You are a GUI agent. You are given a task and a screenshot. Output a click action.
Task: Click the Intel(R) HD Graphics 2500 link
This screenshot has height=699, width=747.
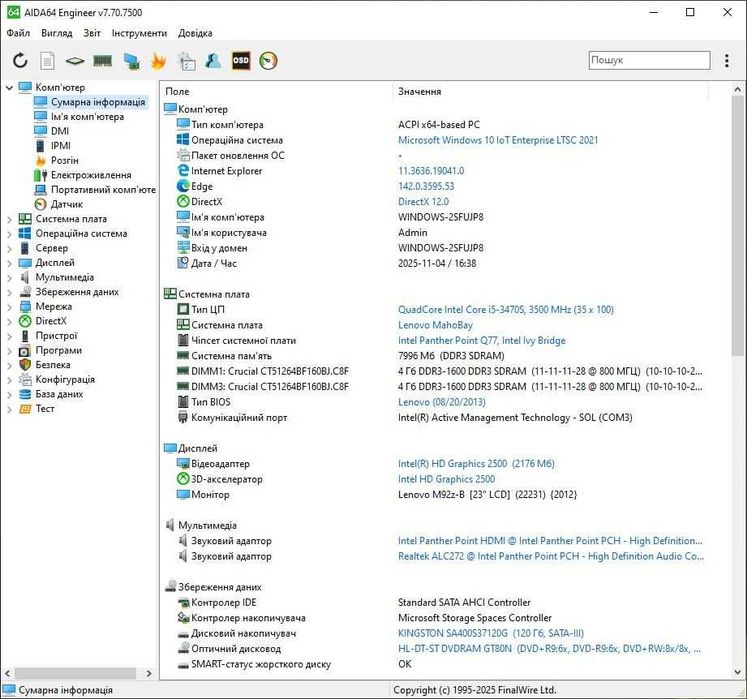[x=476, y=464]
